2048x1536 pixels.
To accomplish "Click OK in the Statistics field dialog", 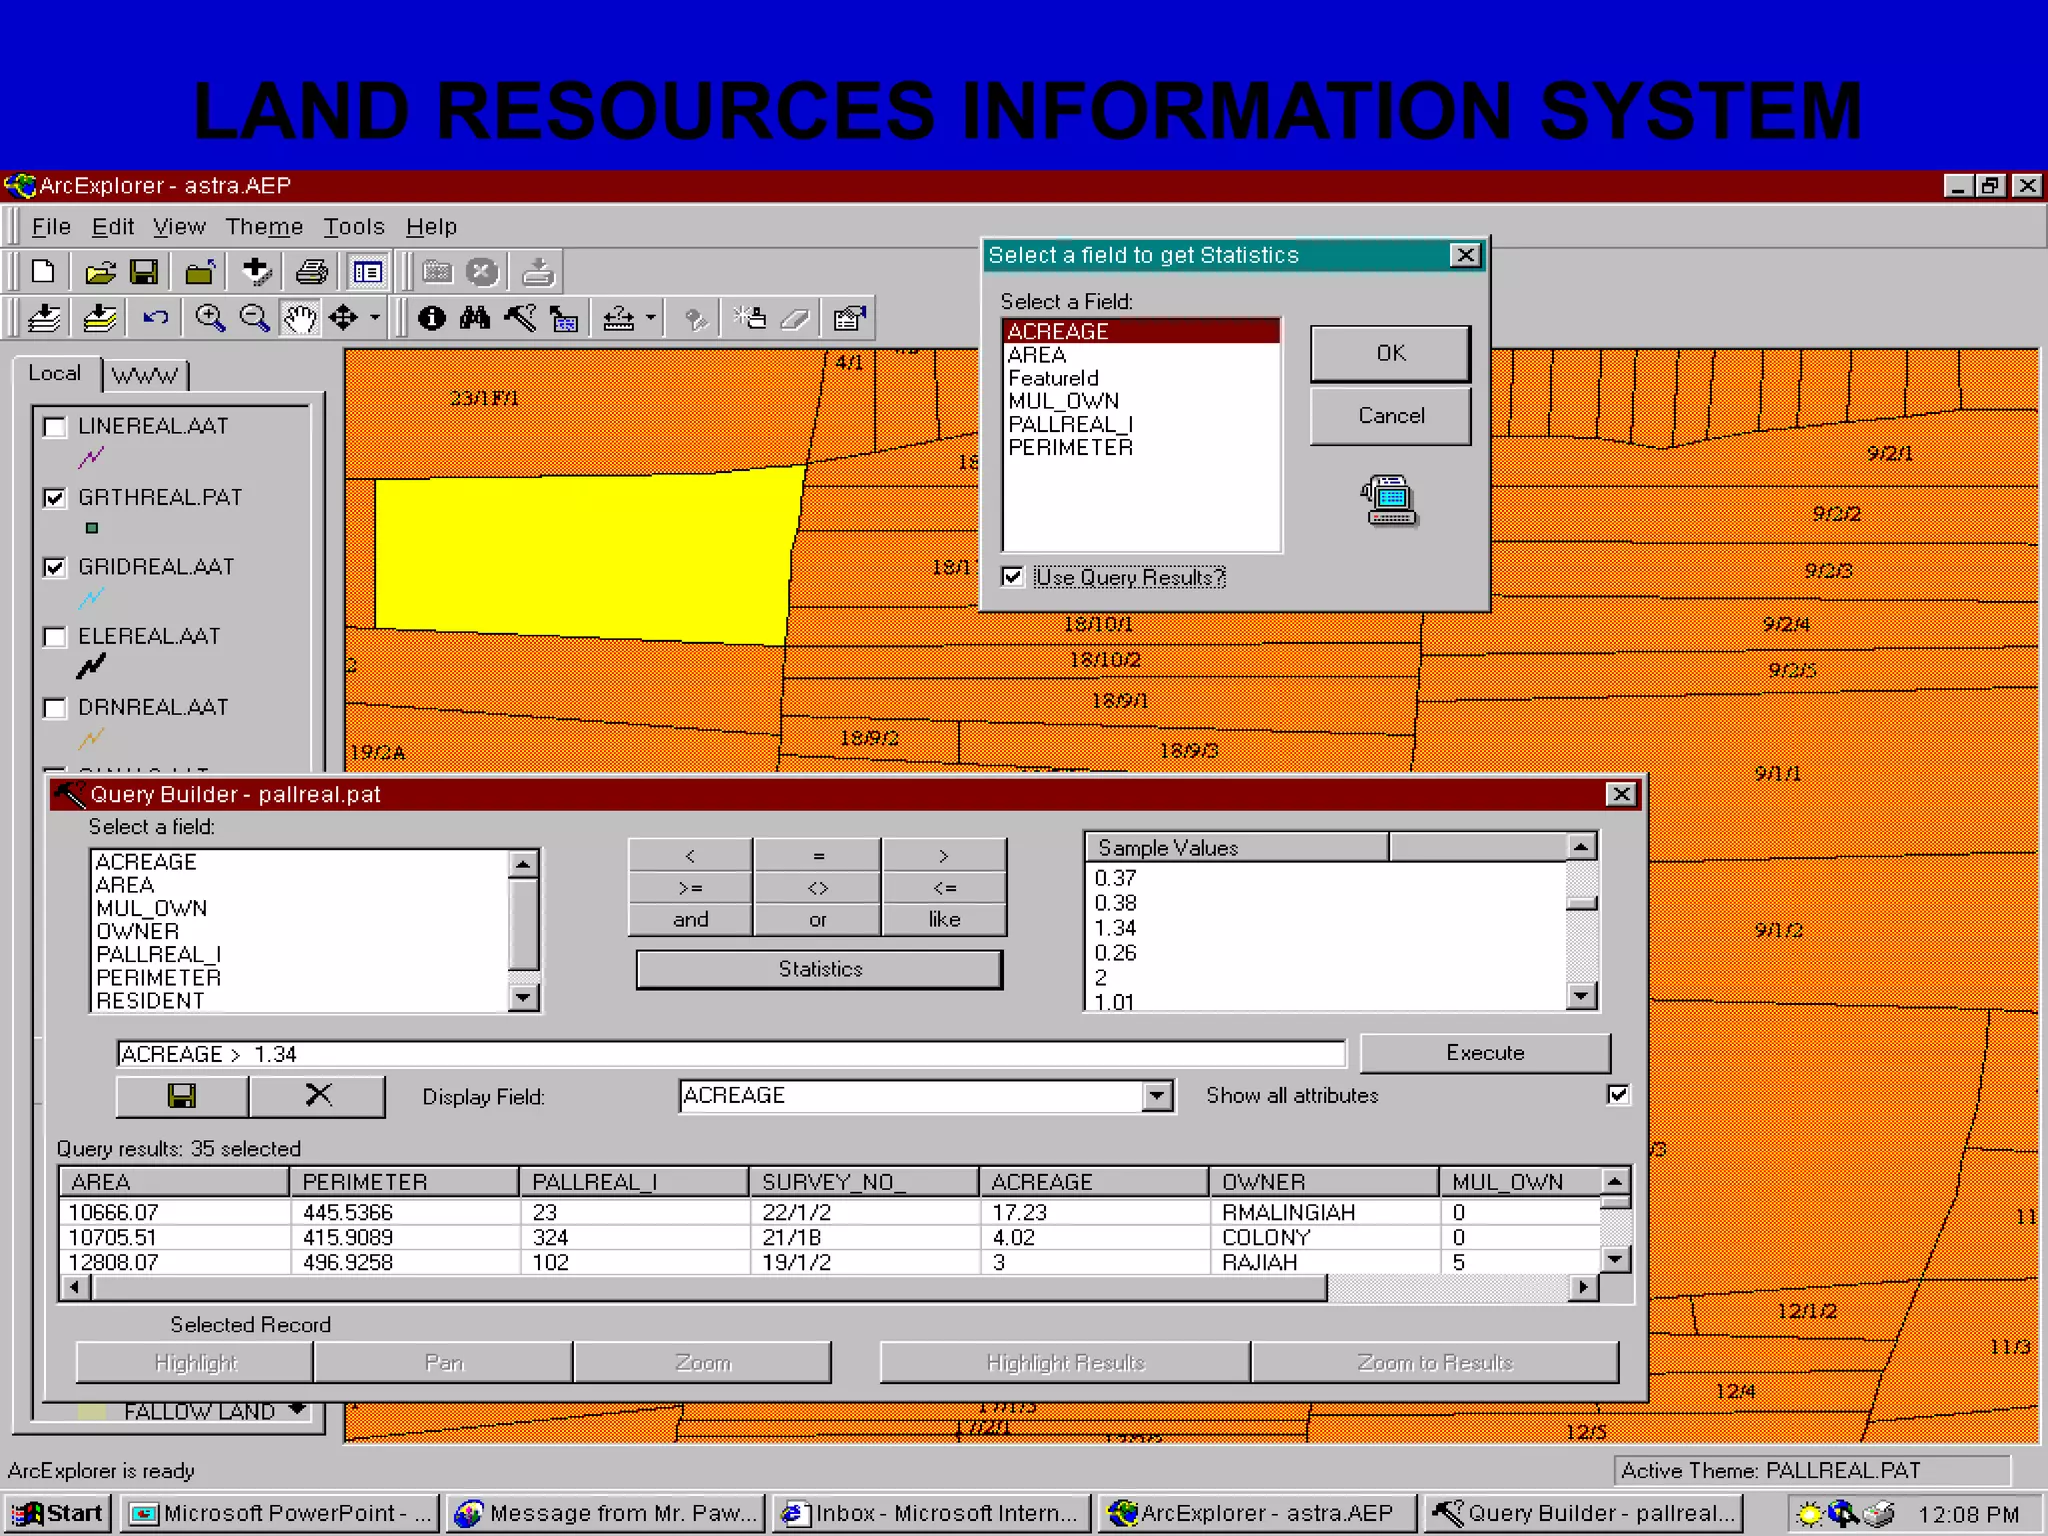I will click(x=1390, y=353).
